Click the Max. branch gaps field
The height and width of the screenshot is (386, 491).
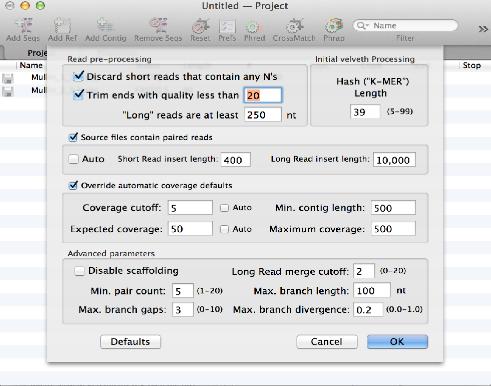point(183,310)
